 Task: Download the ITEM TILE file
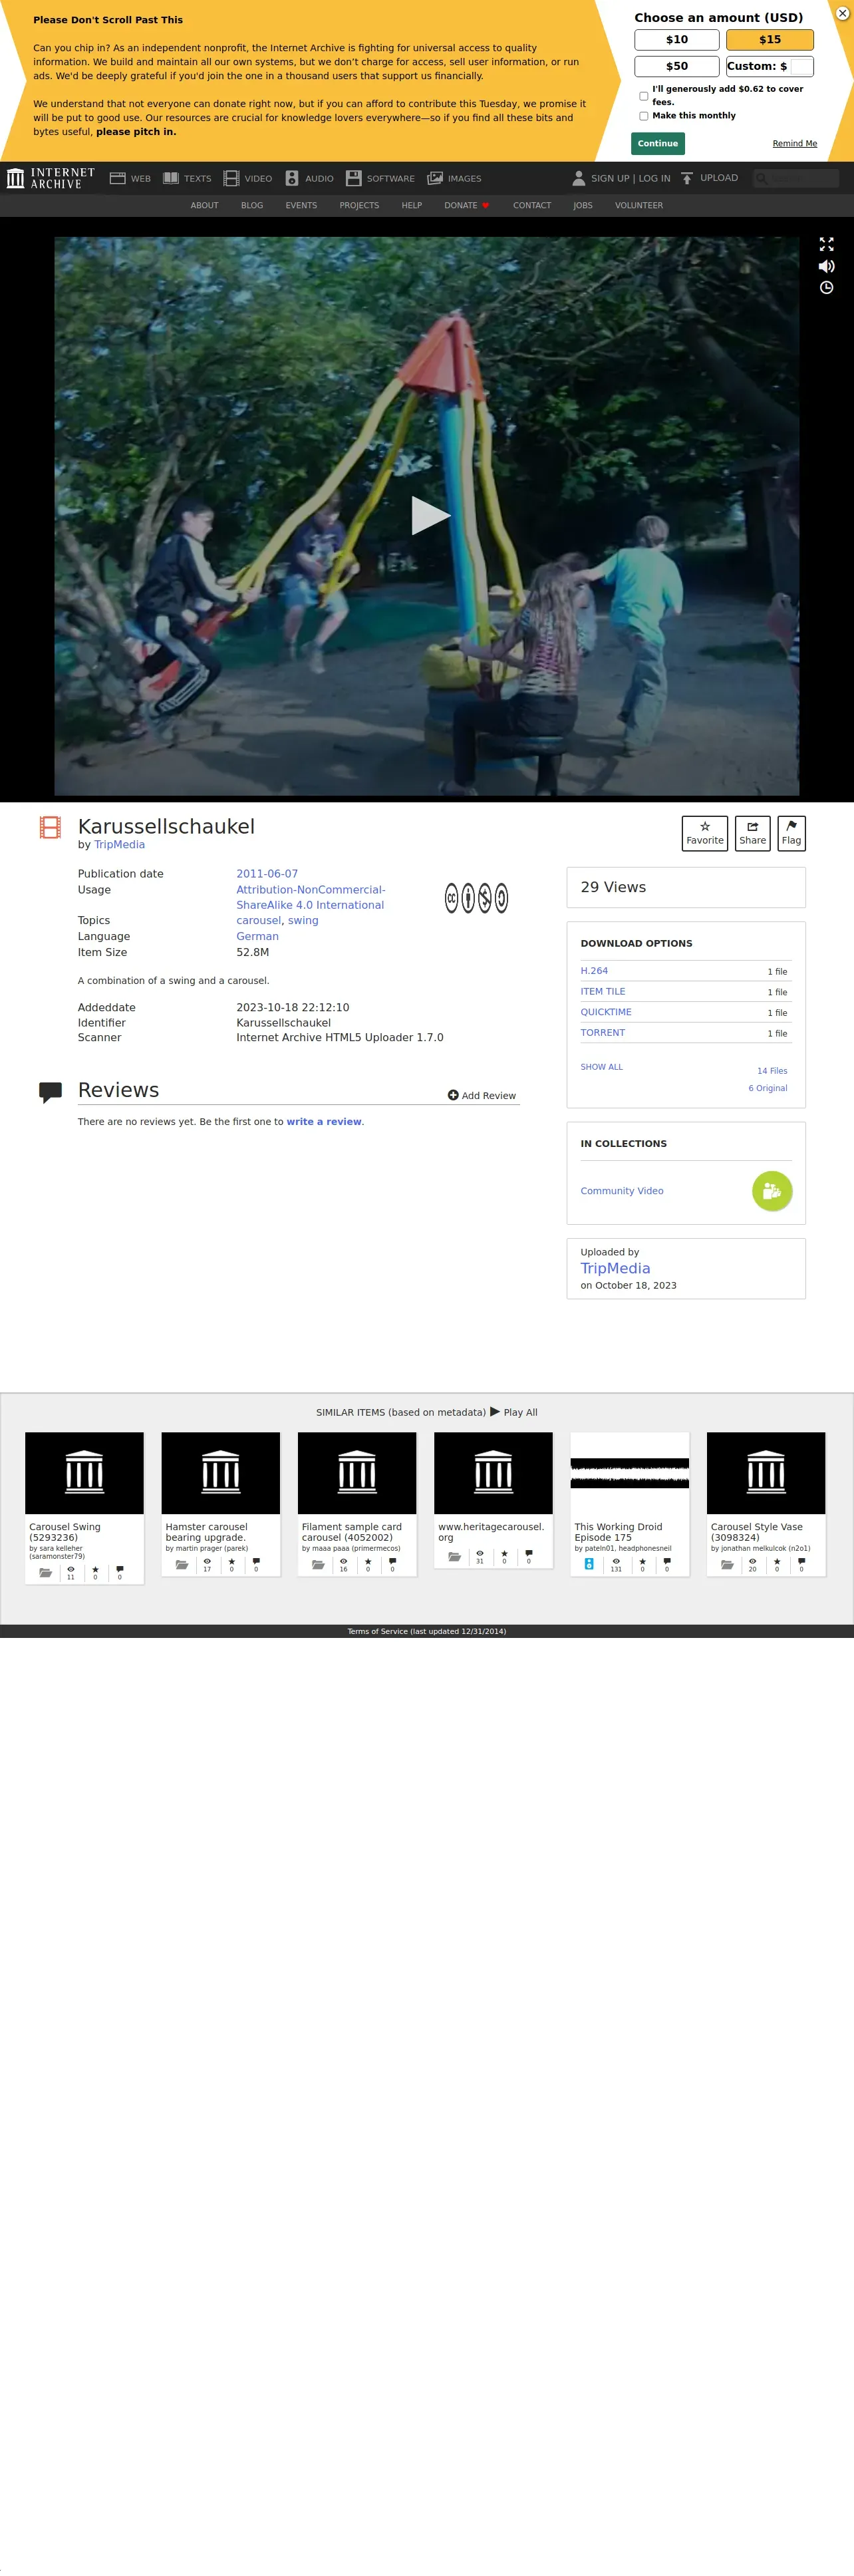(603, 992)
